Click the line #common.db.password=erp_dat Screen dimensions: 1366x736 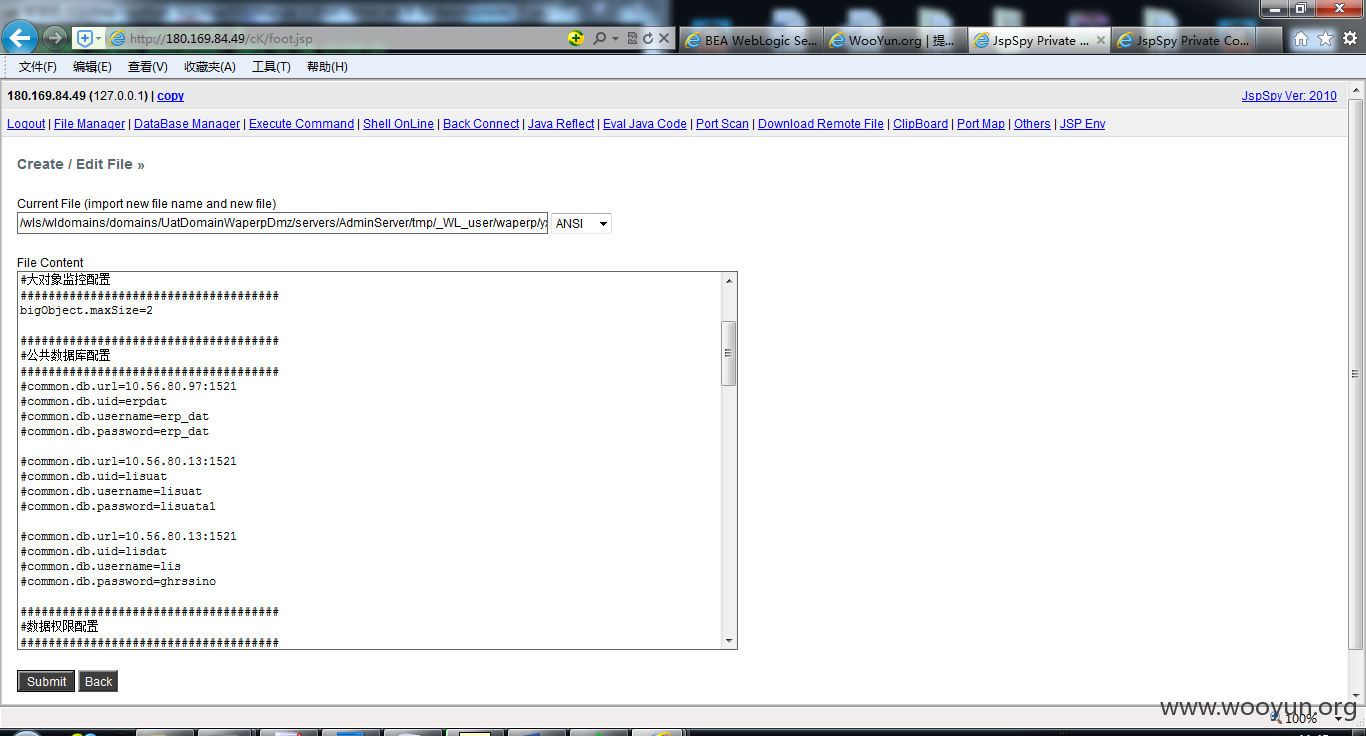(114, 431)
